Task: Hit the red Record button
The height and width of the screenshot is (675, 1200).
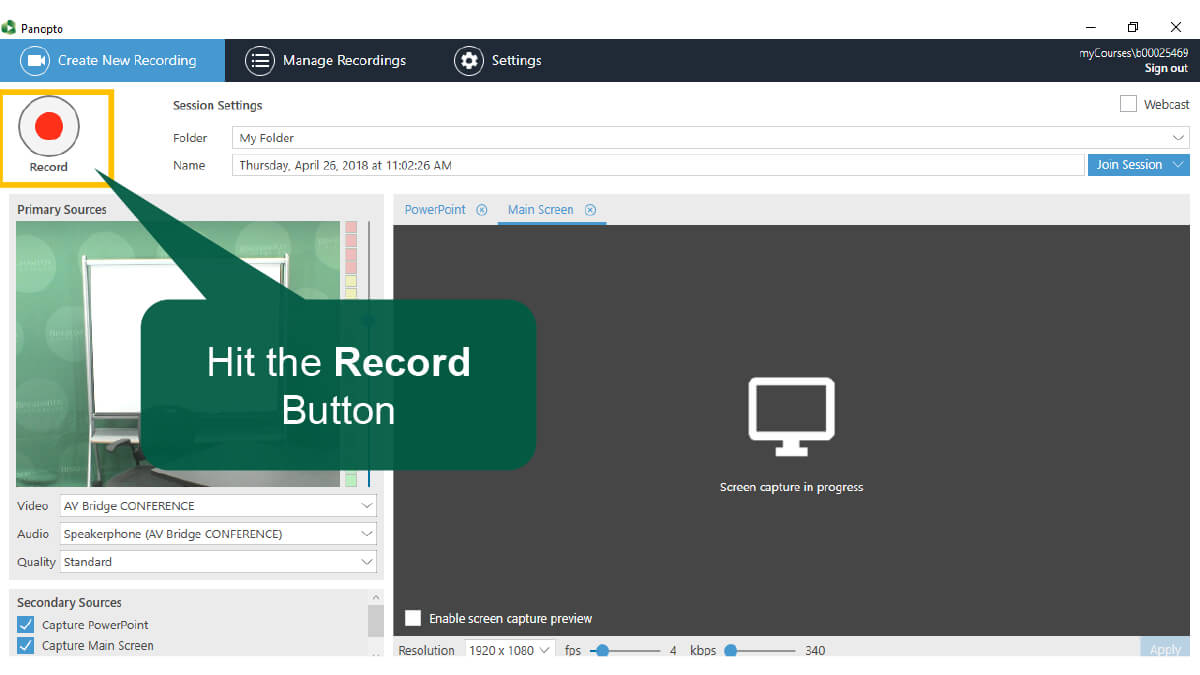Action: pyautogui.click(x=49, y=126)
